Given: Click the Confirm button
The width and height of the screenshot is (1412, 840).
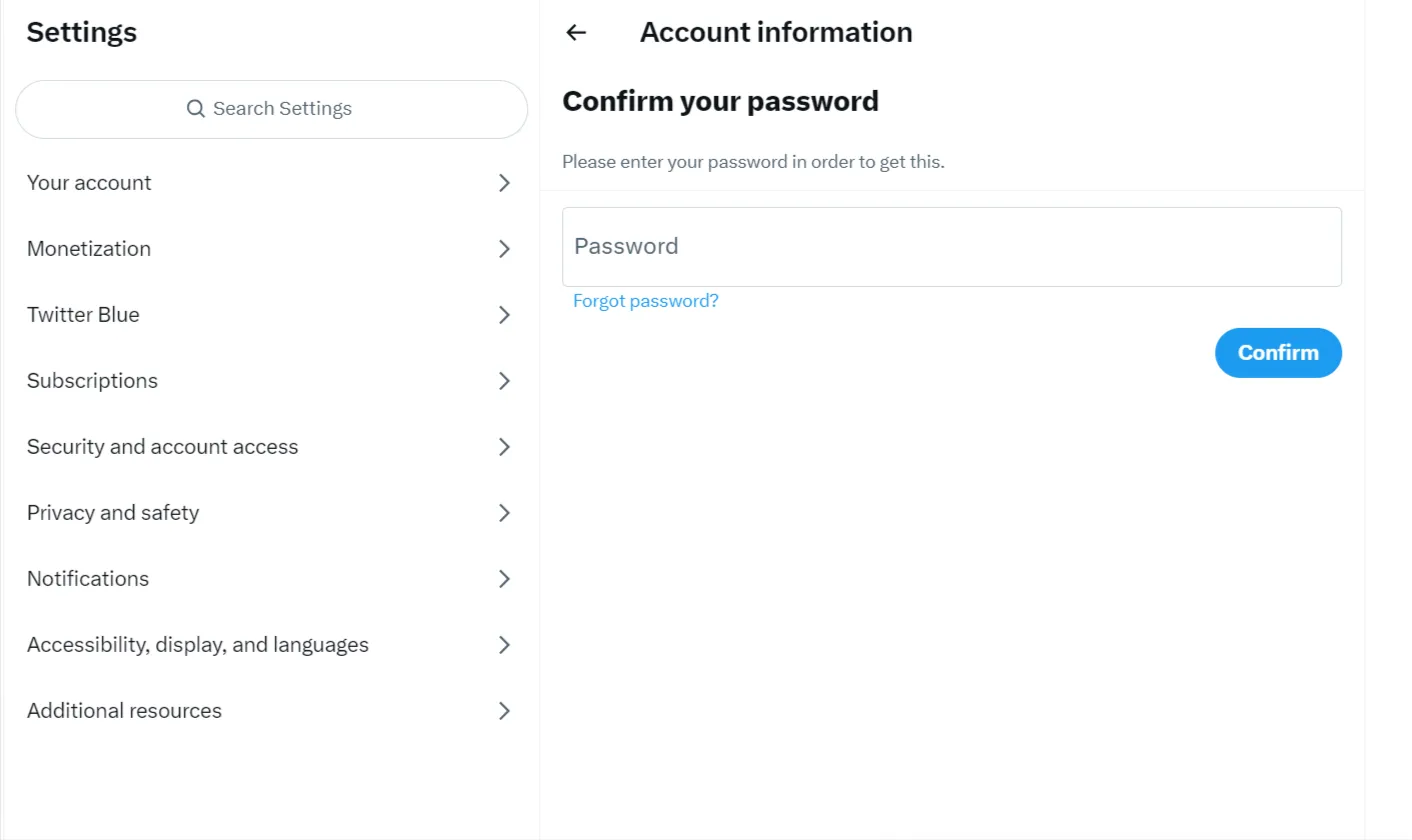Looking at the screenshot, I should pos(1278,352).
